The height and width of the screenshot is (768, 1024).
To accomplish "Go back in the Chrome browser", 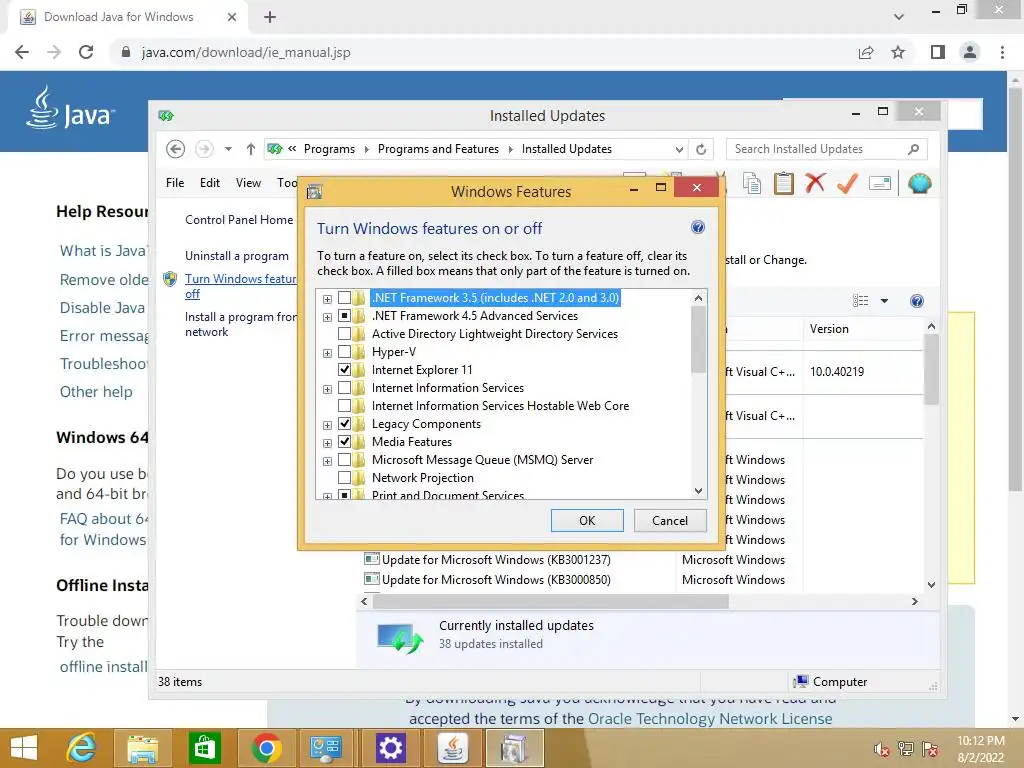I will pyautogui.click(x=22, y=52).
